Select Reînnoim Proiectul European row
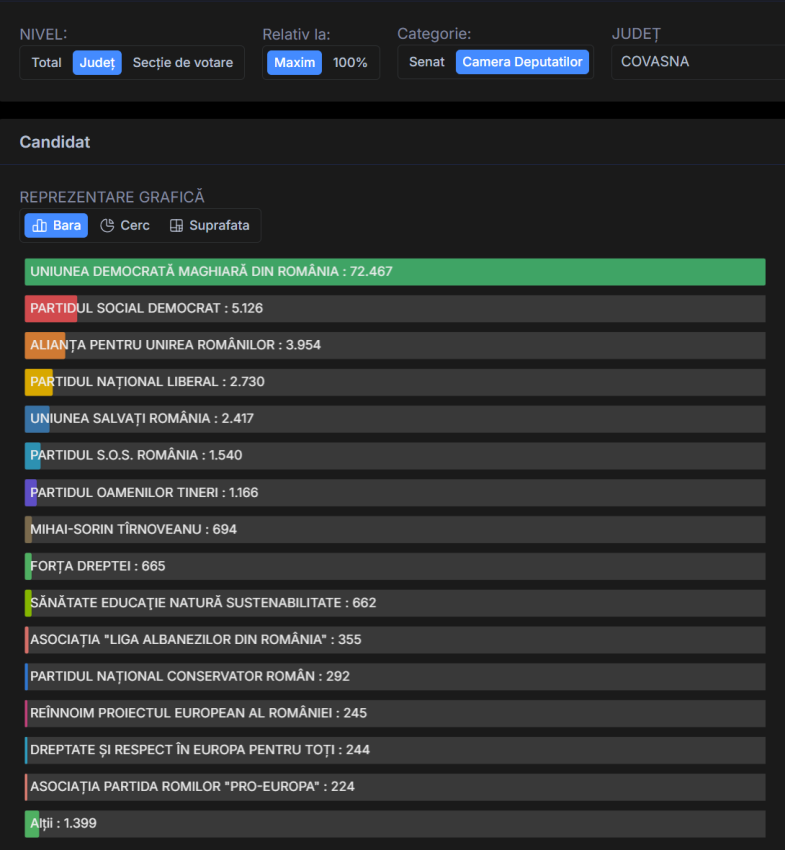785x850 pixels. (x=395, y=713)
